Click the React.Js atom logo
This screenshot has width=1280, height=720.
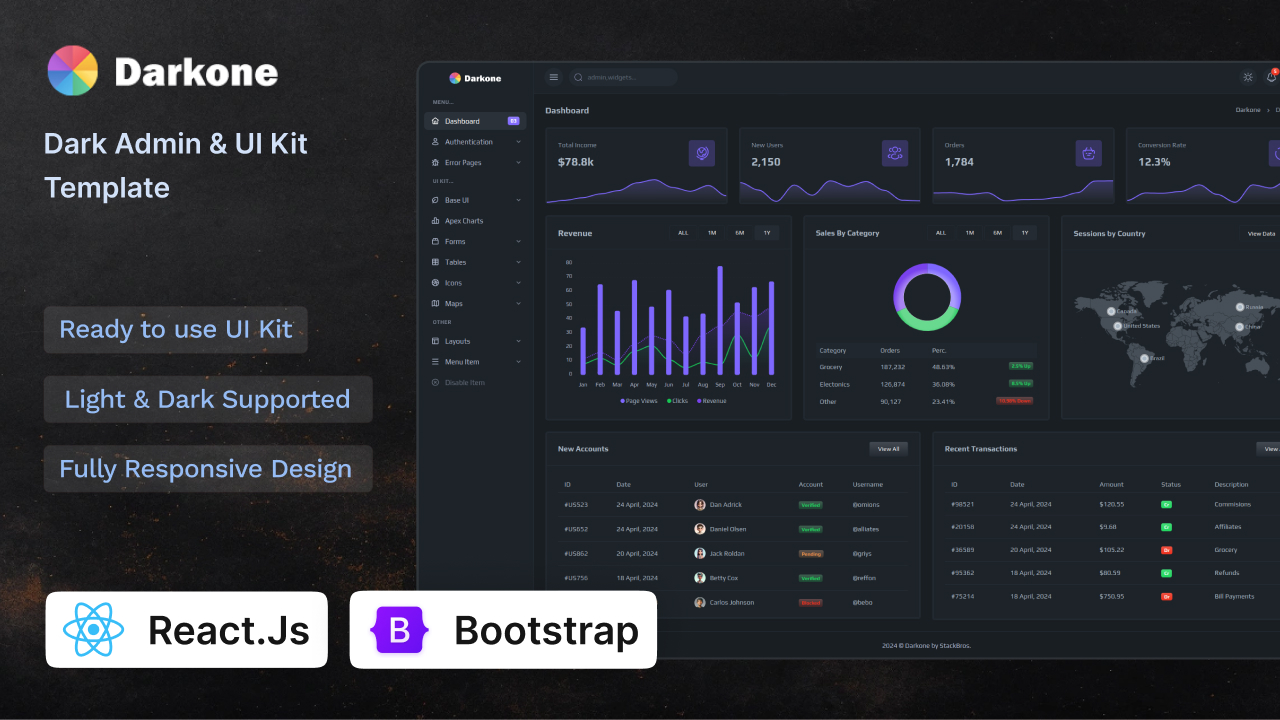[93, 630]
